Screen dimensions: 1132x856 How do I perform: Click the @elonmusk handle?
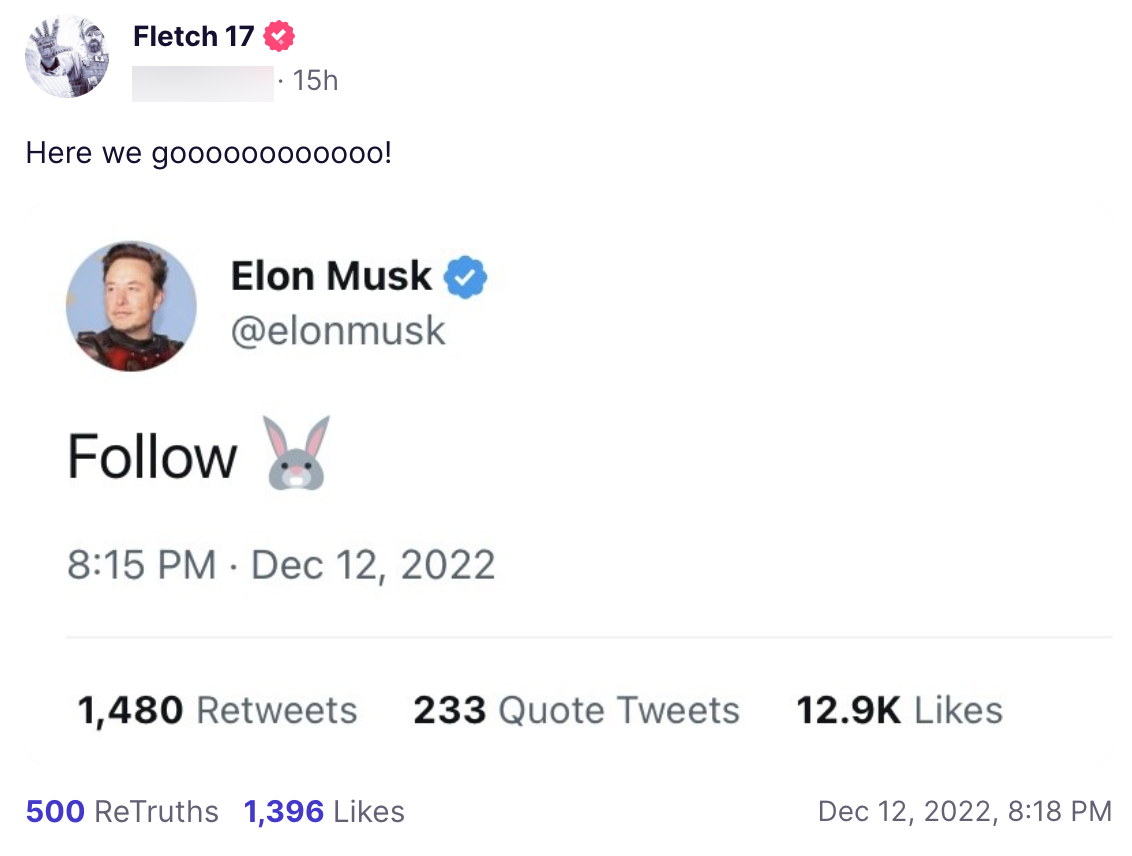coord(338,331)
